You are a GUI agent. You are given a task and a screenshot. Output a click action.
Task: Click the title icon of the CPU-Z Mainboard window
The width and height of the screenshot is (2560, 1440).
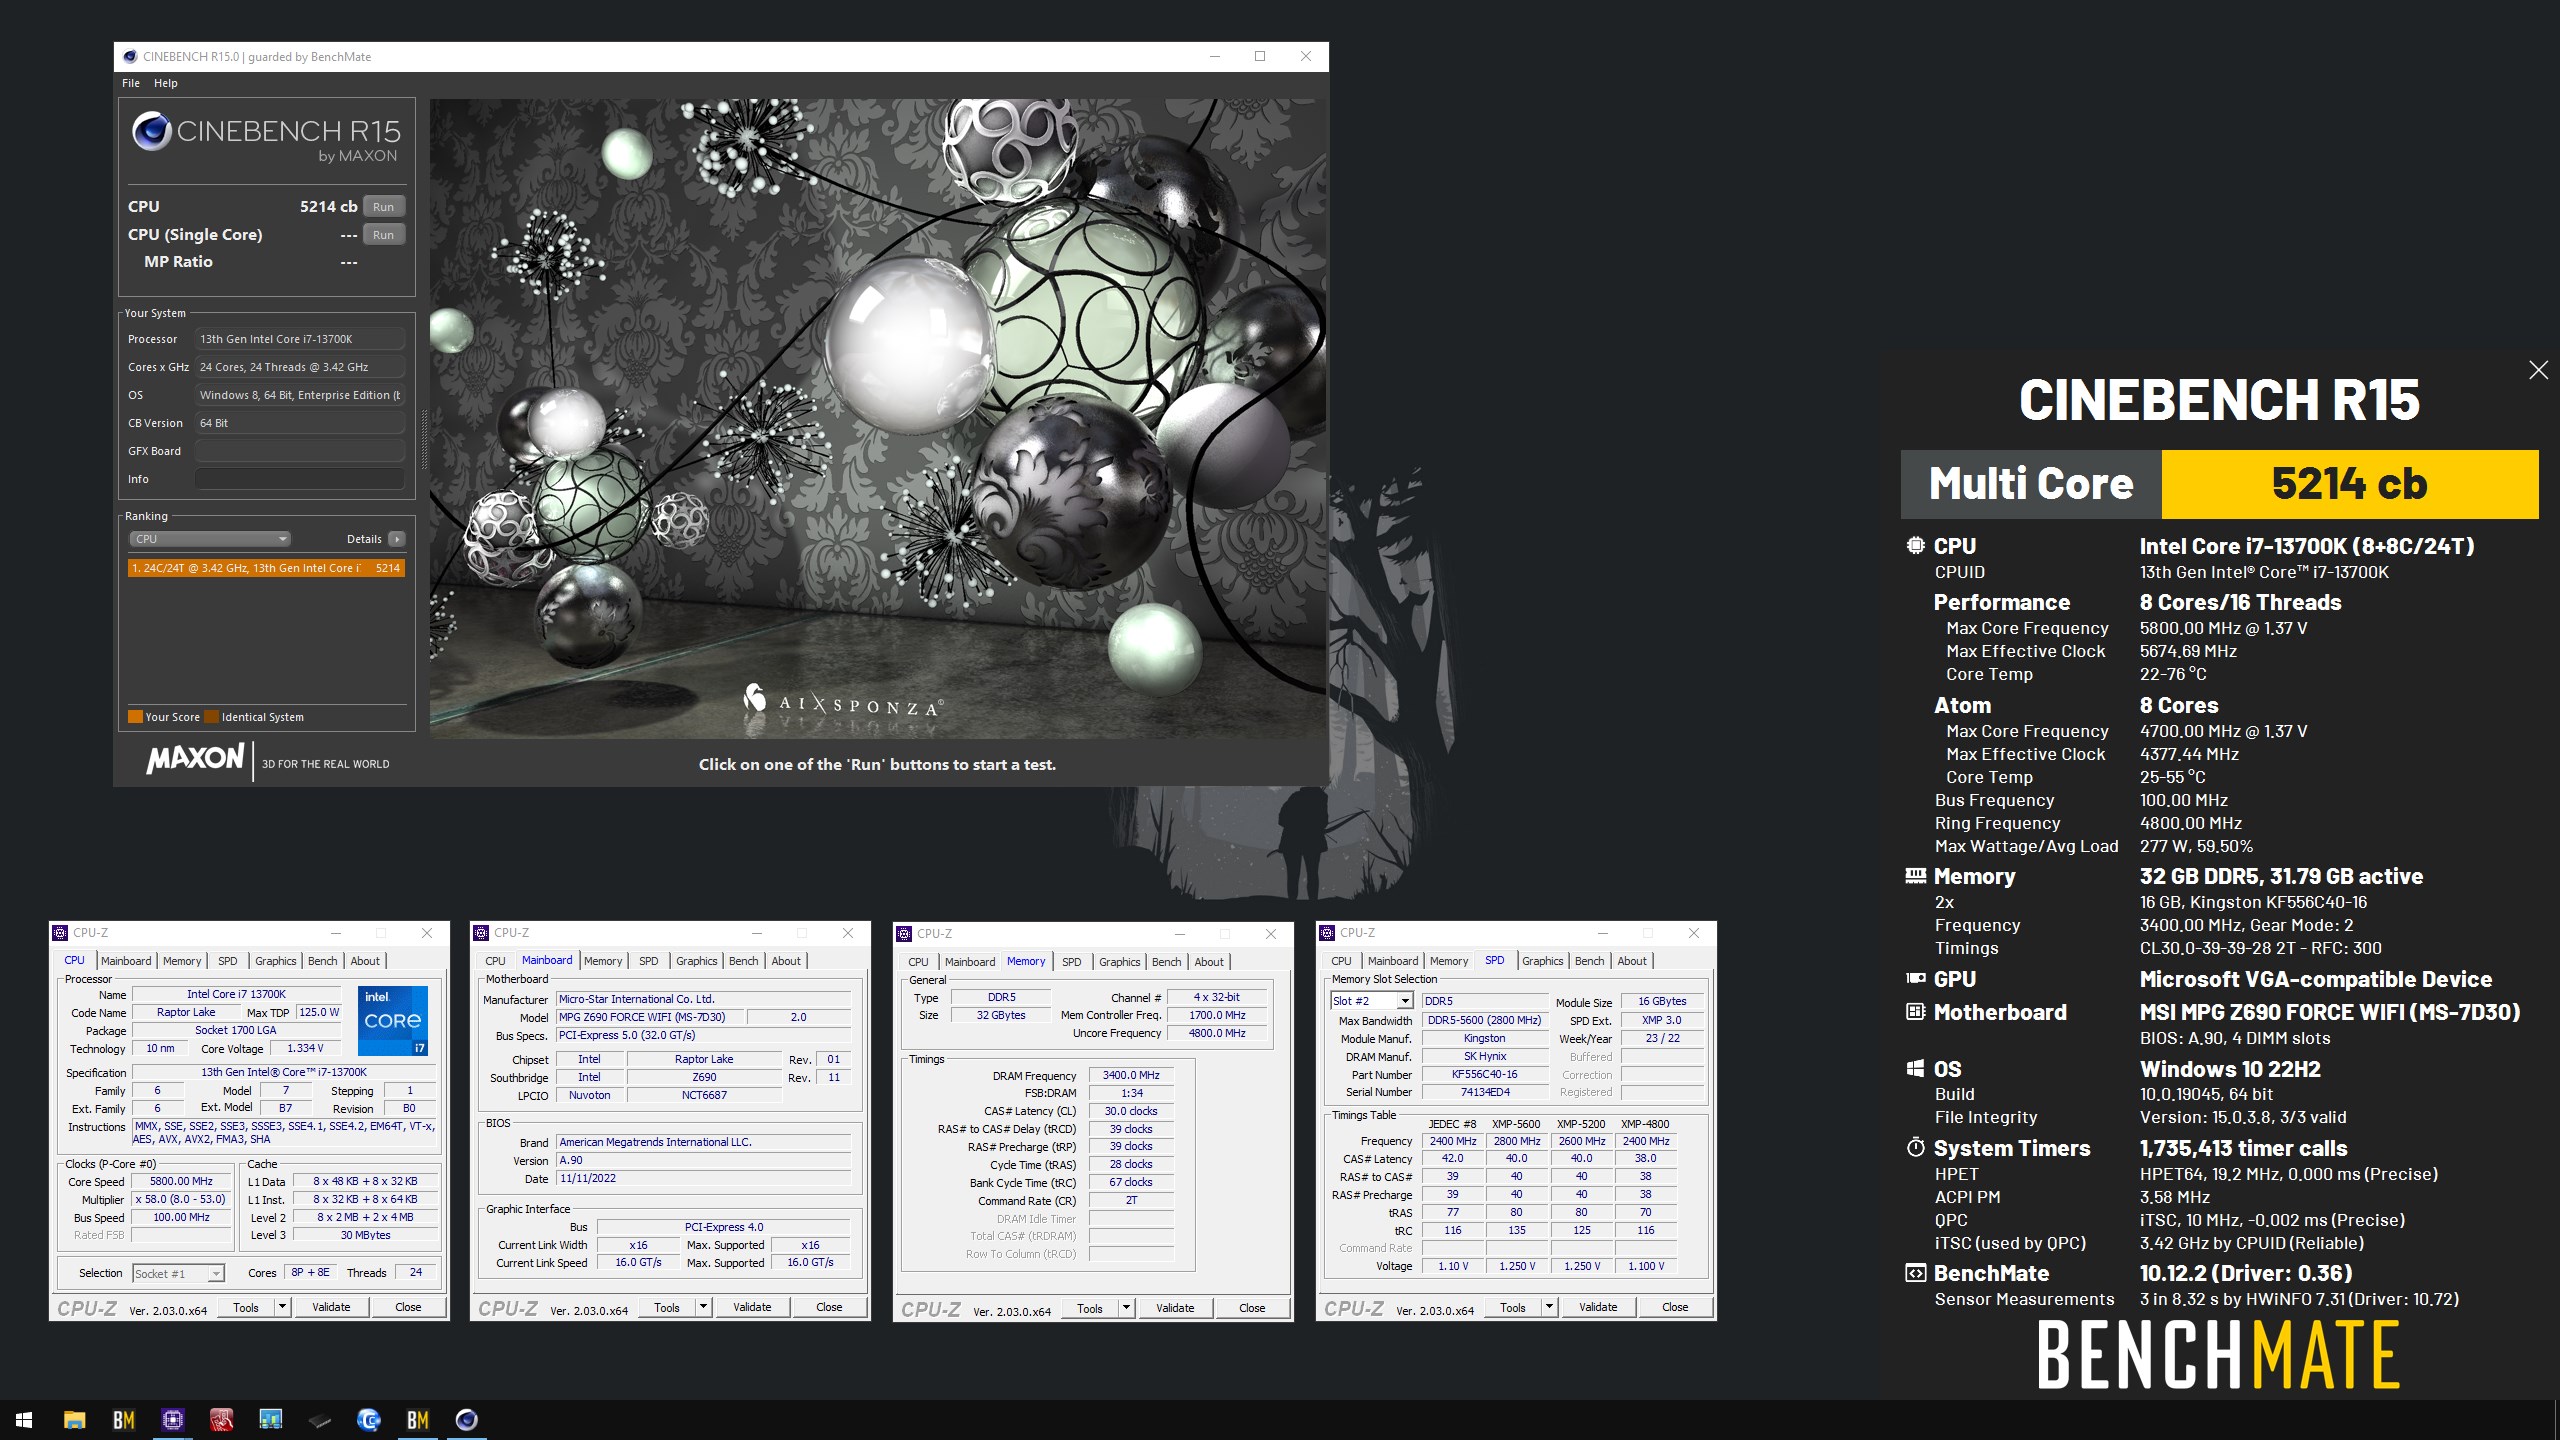(x=481, y=933)
